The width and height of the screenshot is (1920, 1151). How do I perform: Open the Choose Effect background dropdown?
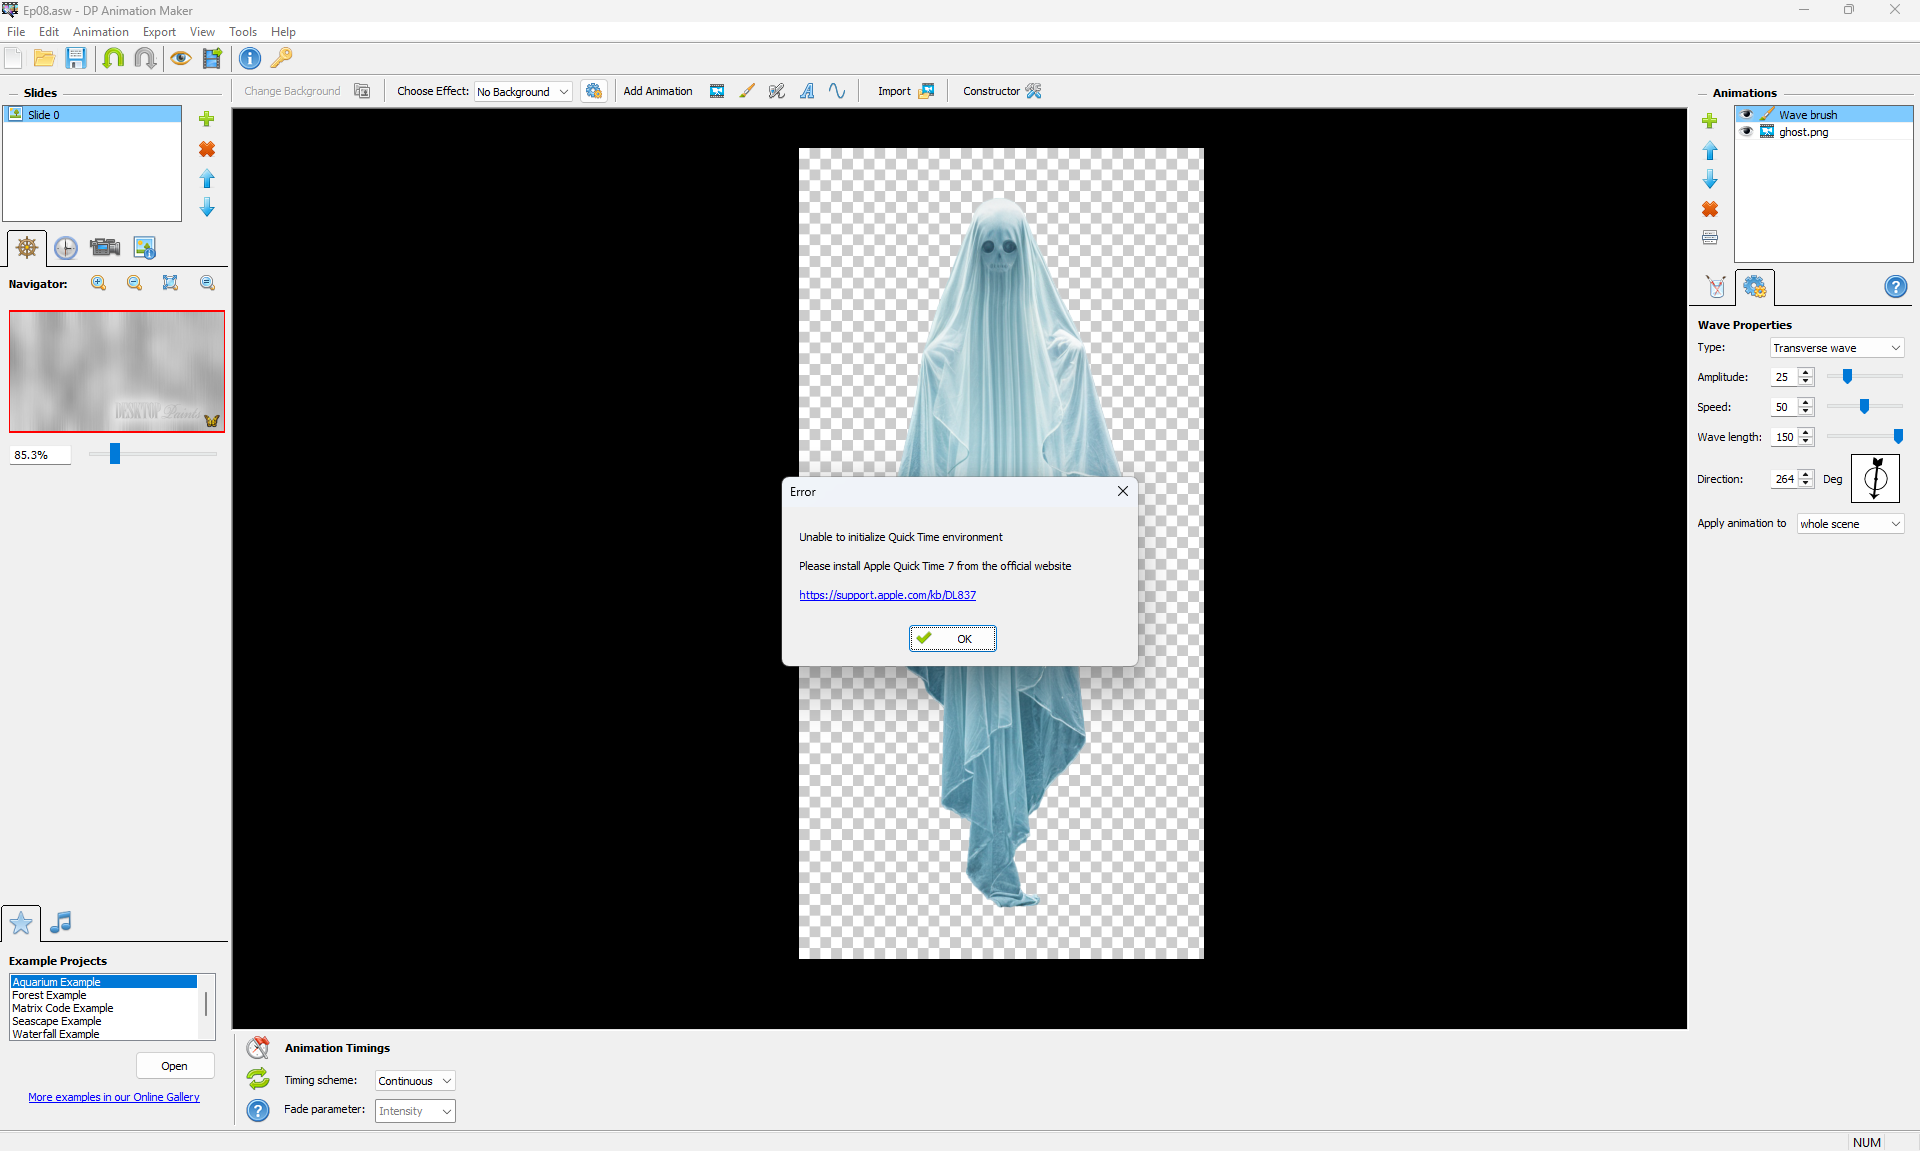[x=523, y=91]
